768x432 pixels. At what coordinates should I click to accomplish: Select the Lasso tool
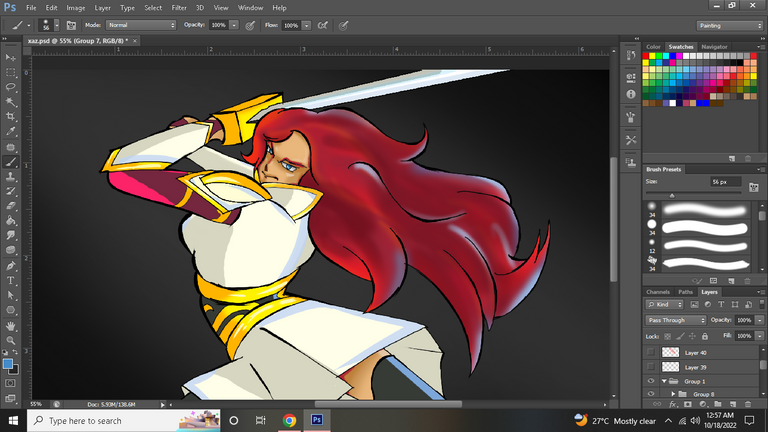point(10,87)
